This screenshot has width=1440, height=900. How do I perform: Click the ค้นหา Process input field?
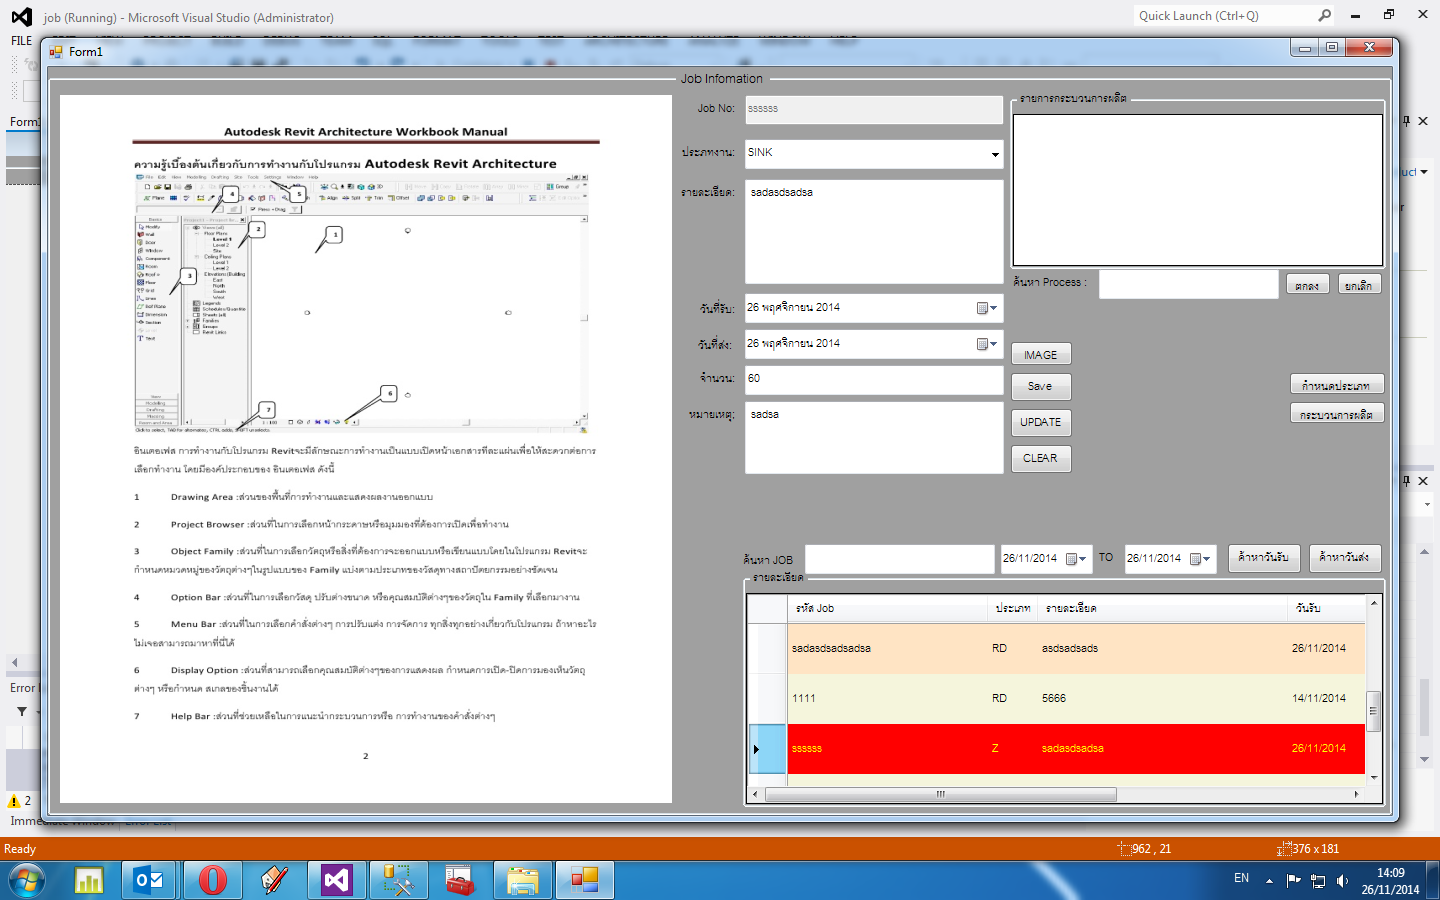coord(1189,284)
